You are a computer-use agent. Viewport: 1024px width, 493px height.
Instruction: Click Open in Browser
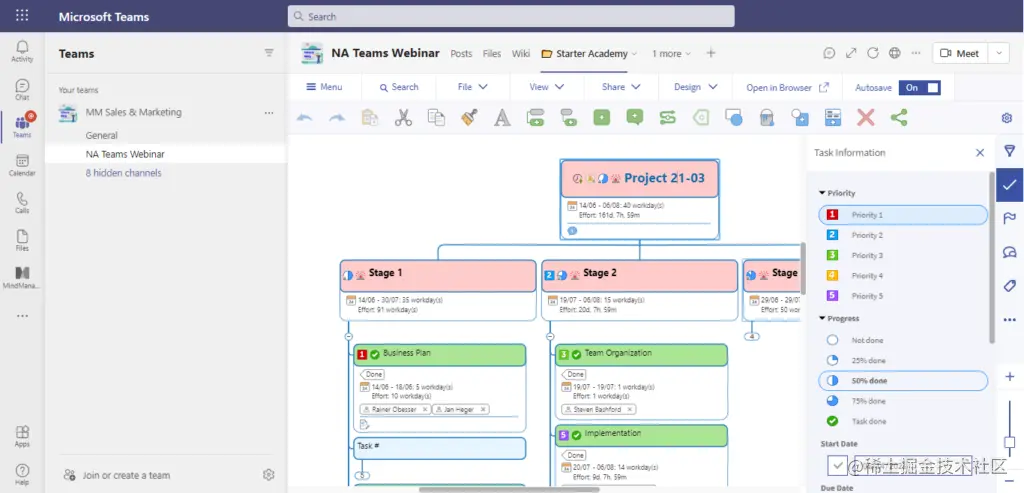[x=788, y=87]
